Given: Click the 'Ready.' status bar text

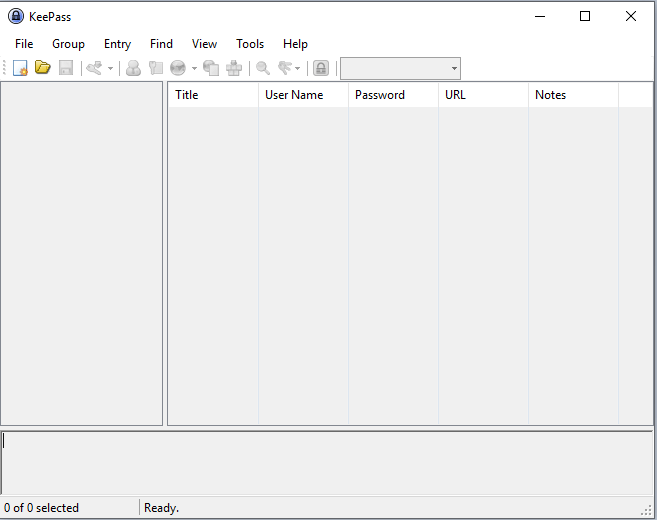Looking at the screenshot, I should (x=161, y=508).
